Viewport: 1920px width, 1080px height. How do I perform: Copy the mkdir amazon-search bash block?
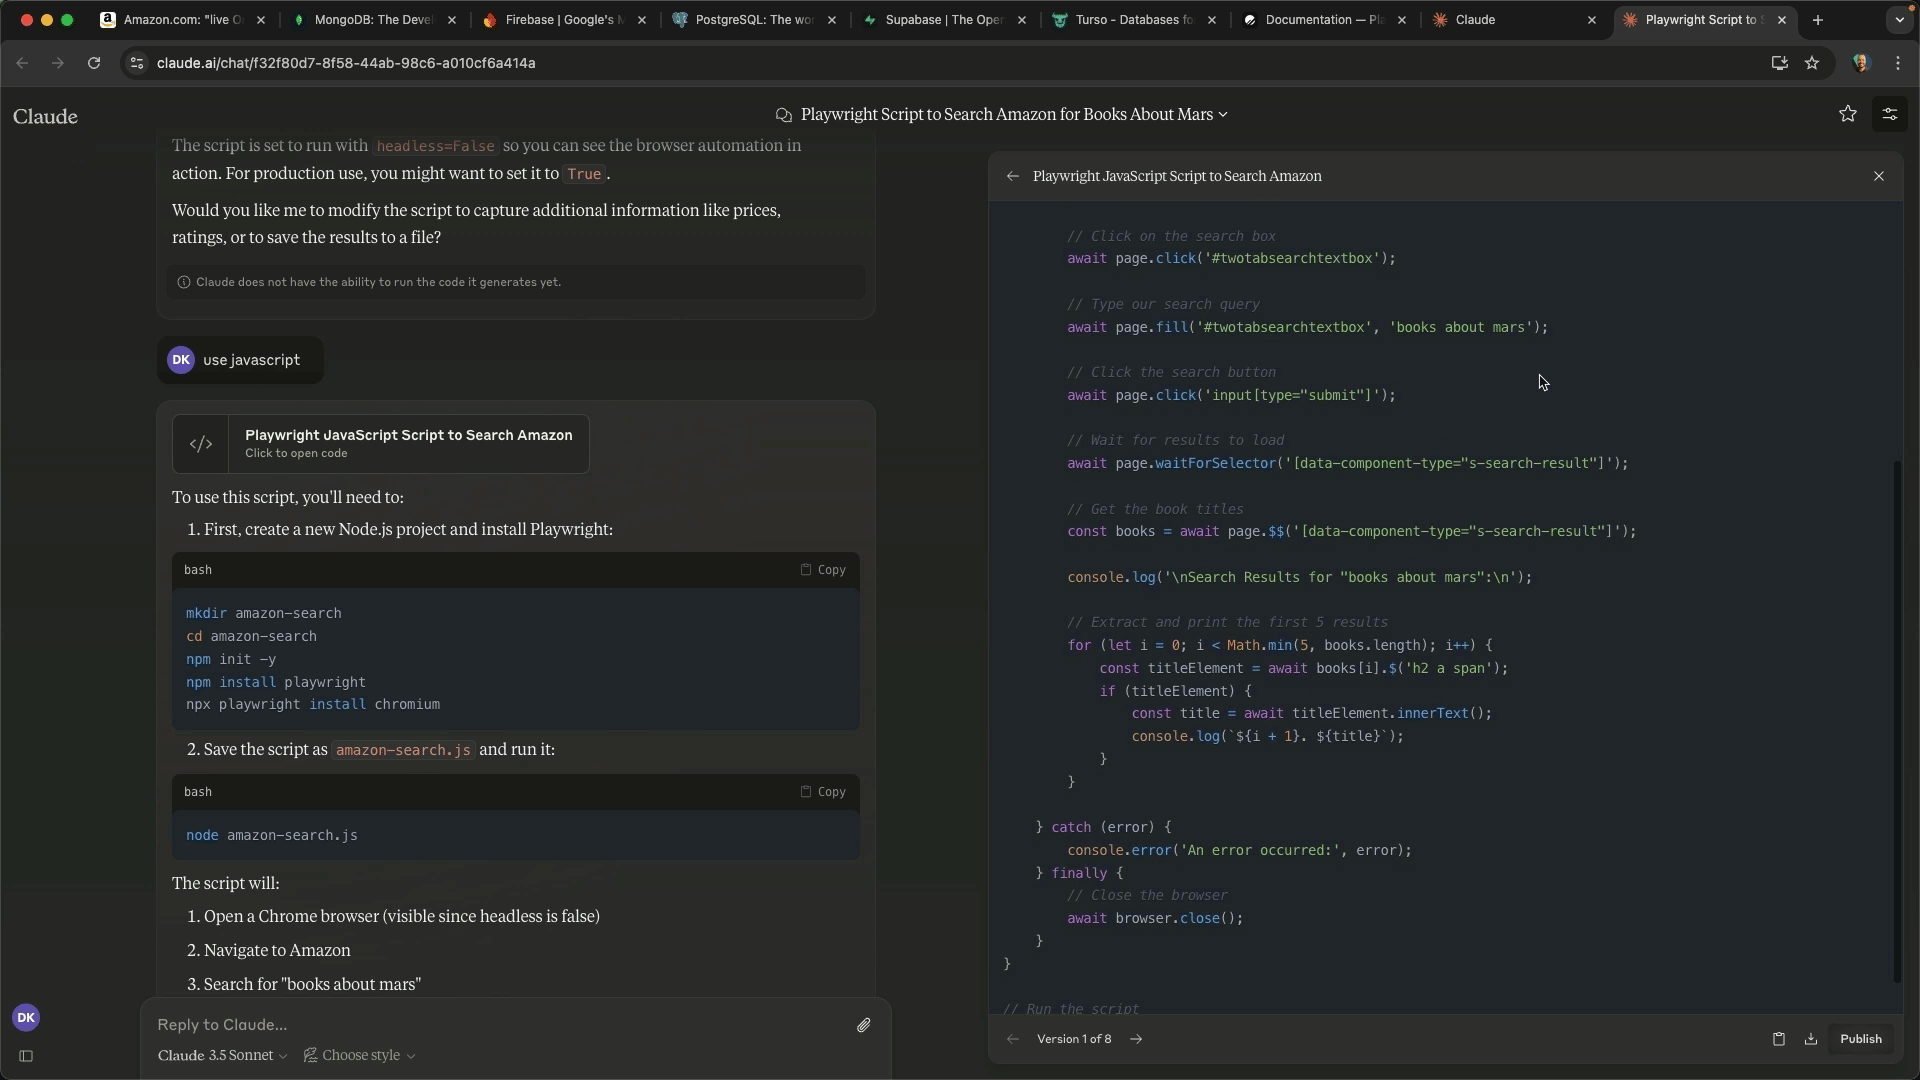coord(823,570)
